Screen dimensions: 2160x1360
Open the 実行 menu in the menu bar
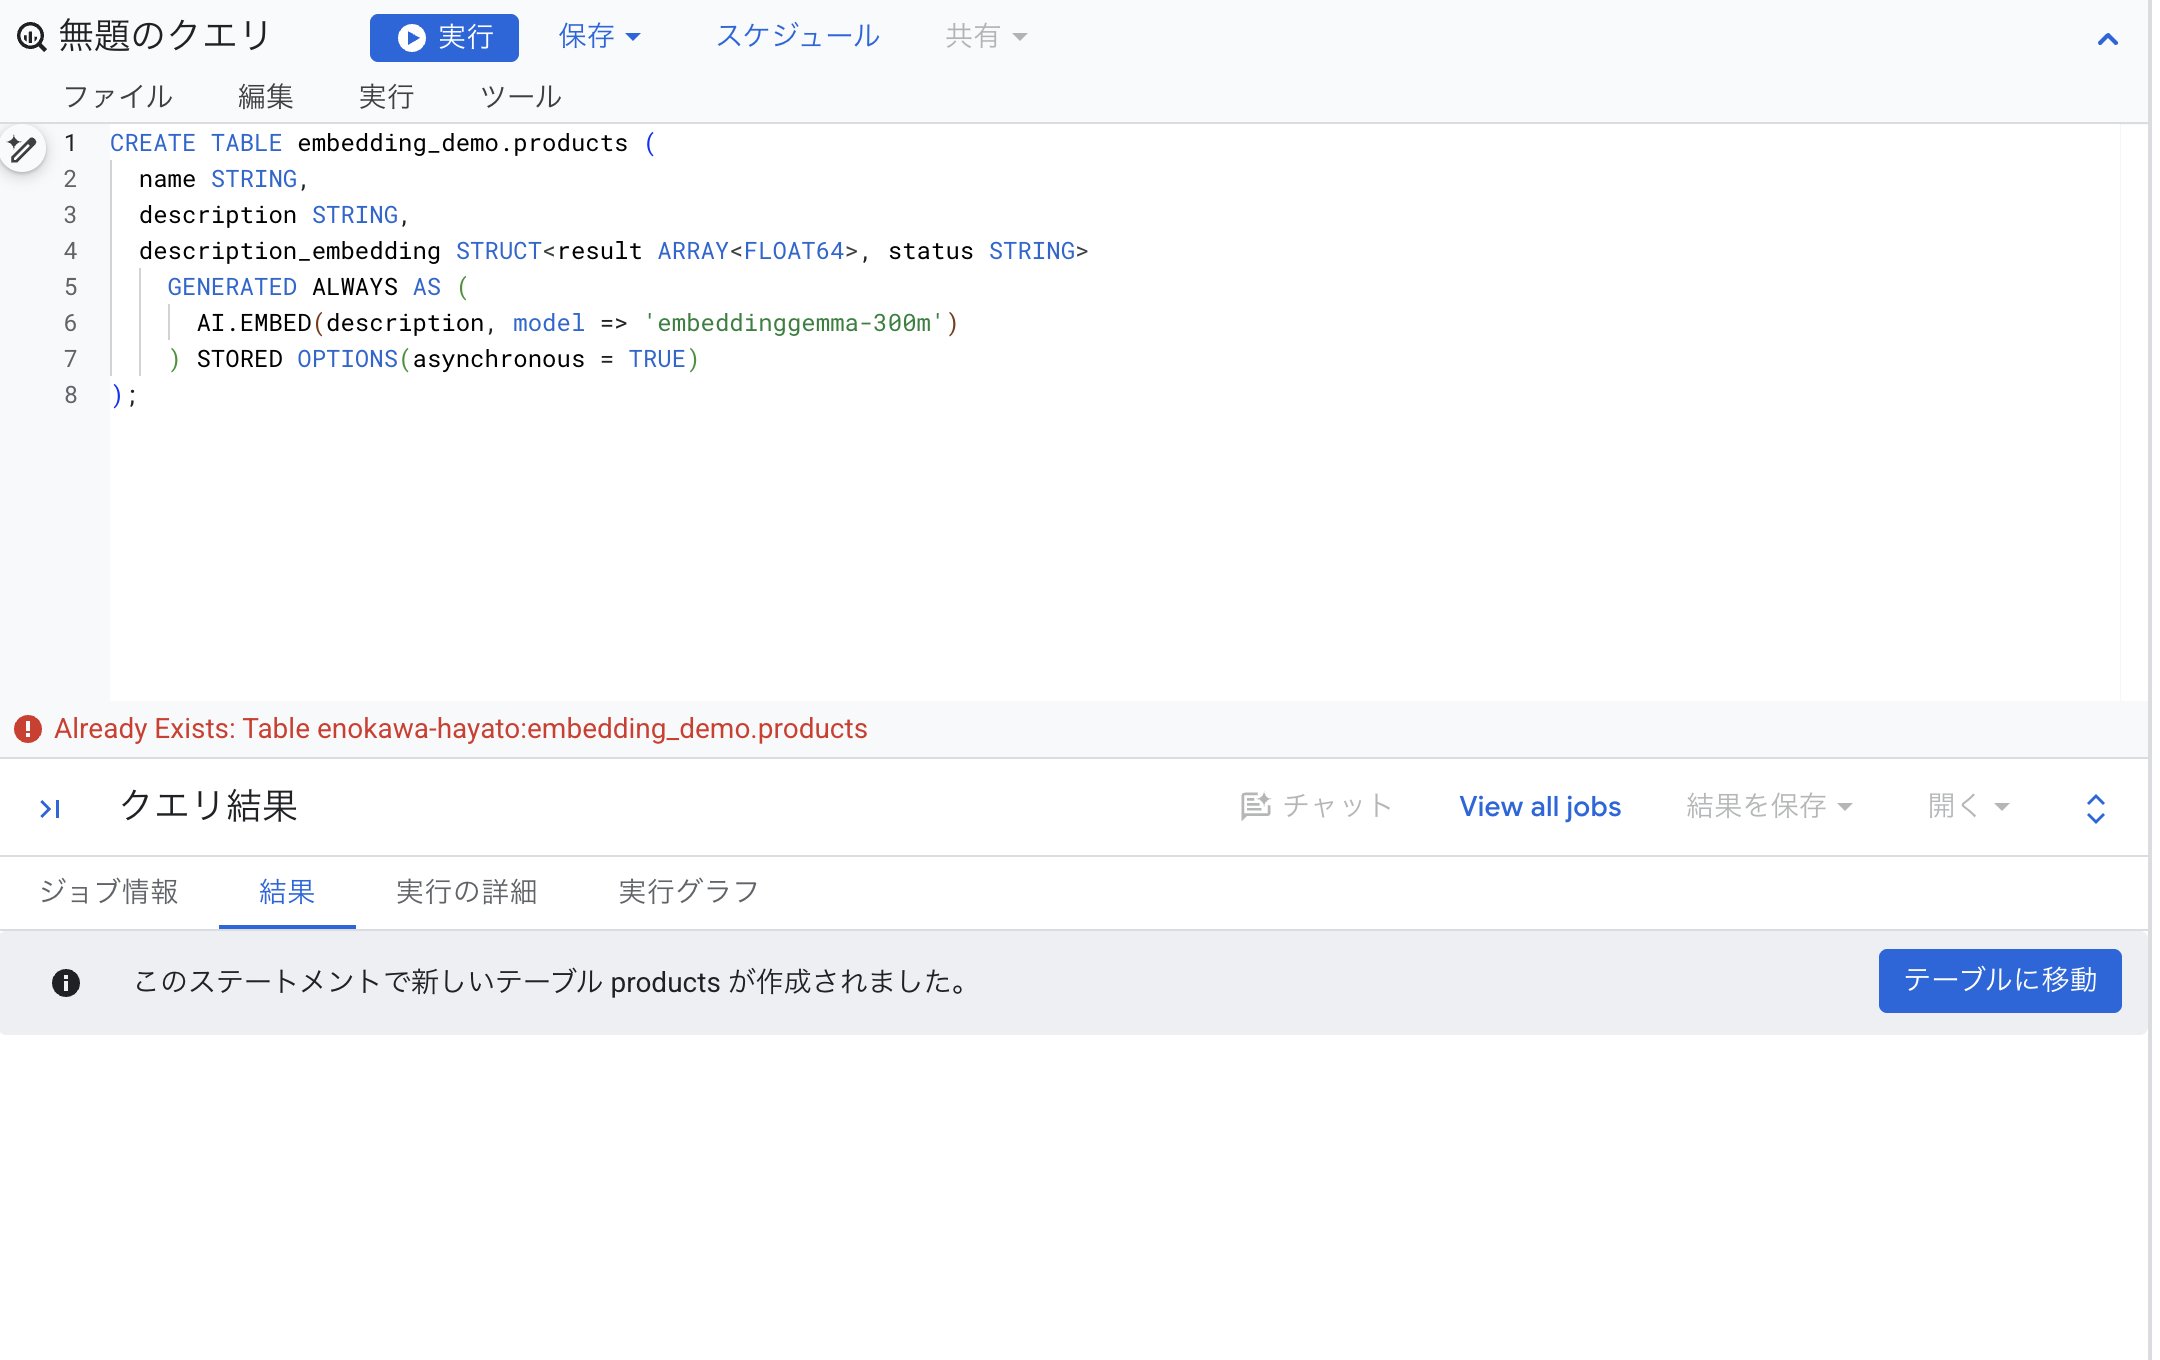point(386,97)
